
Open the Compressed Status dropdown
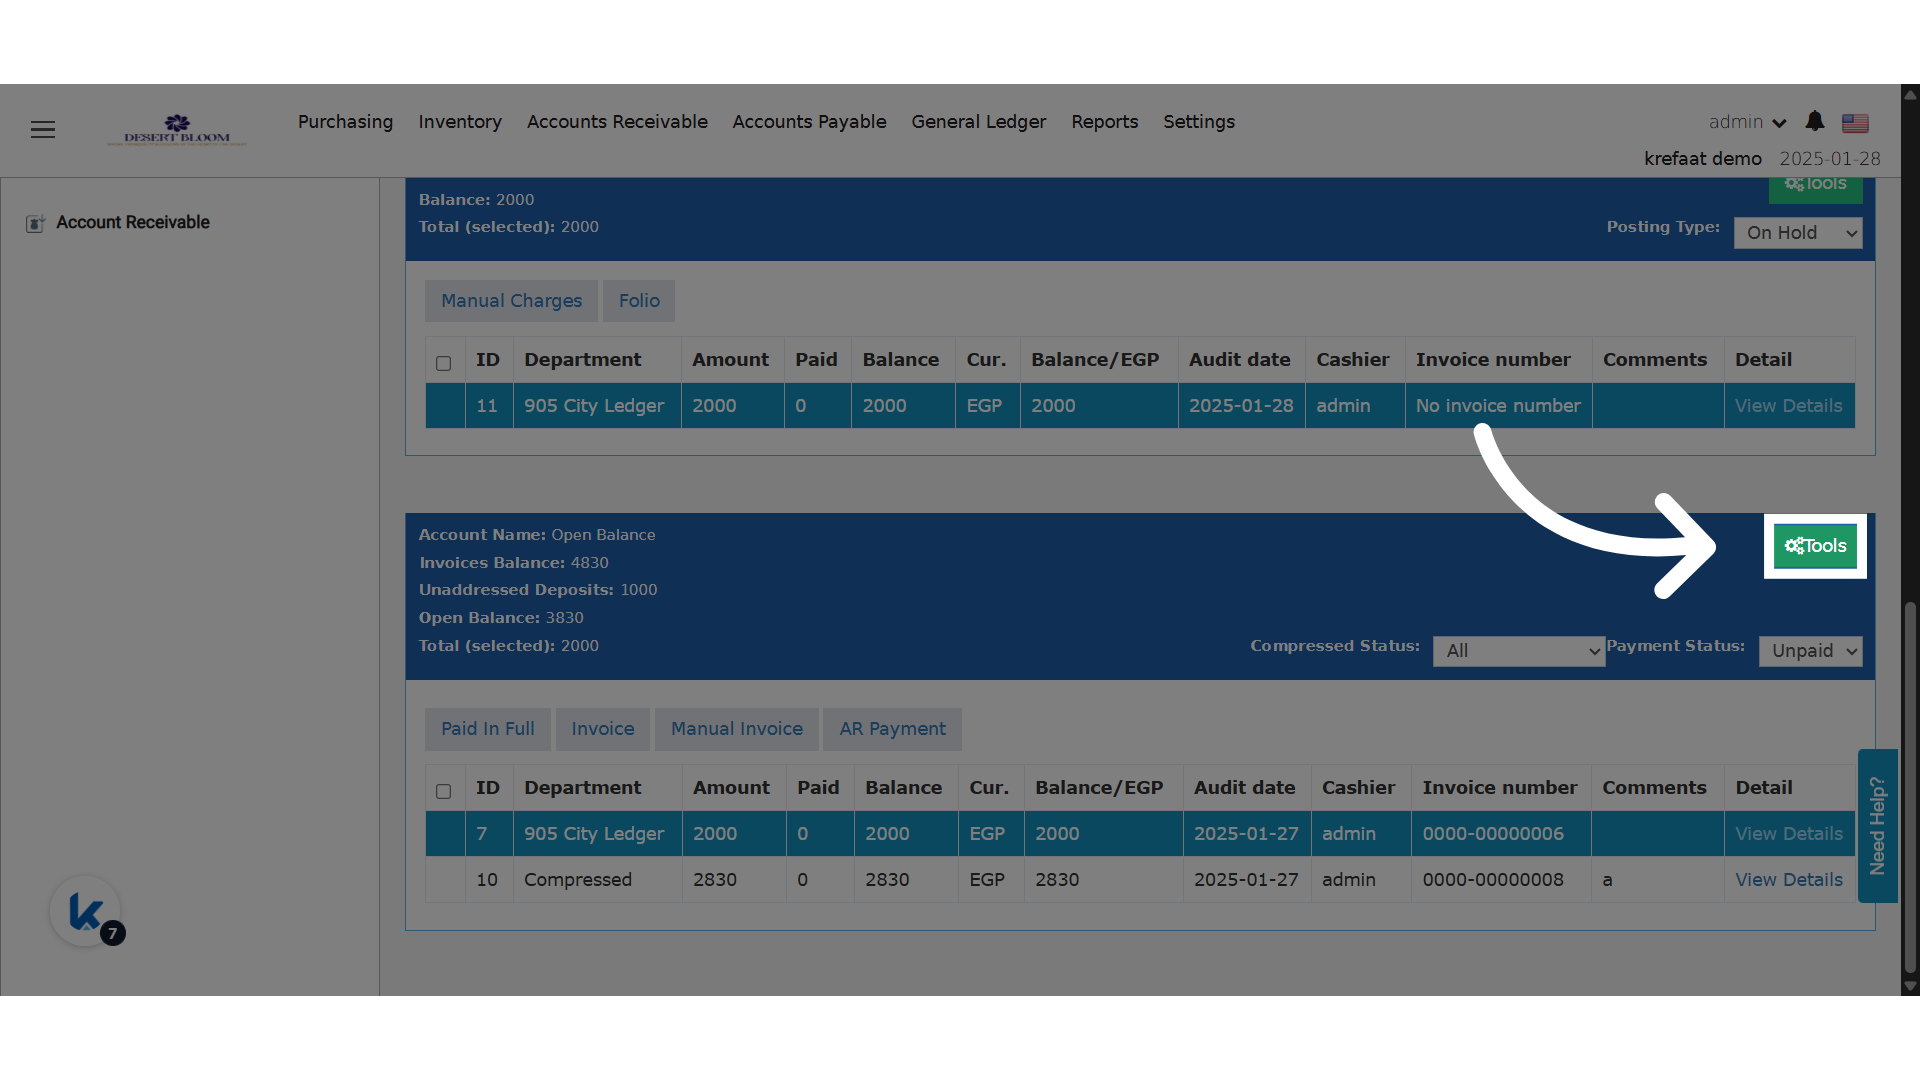1518,651
